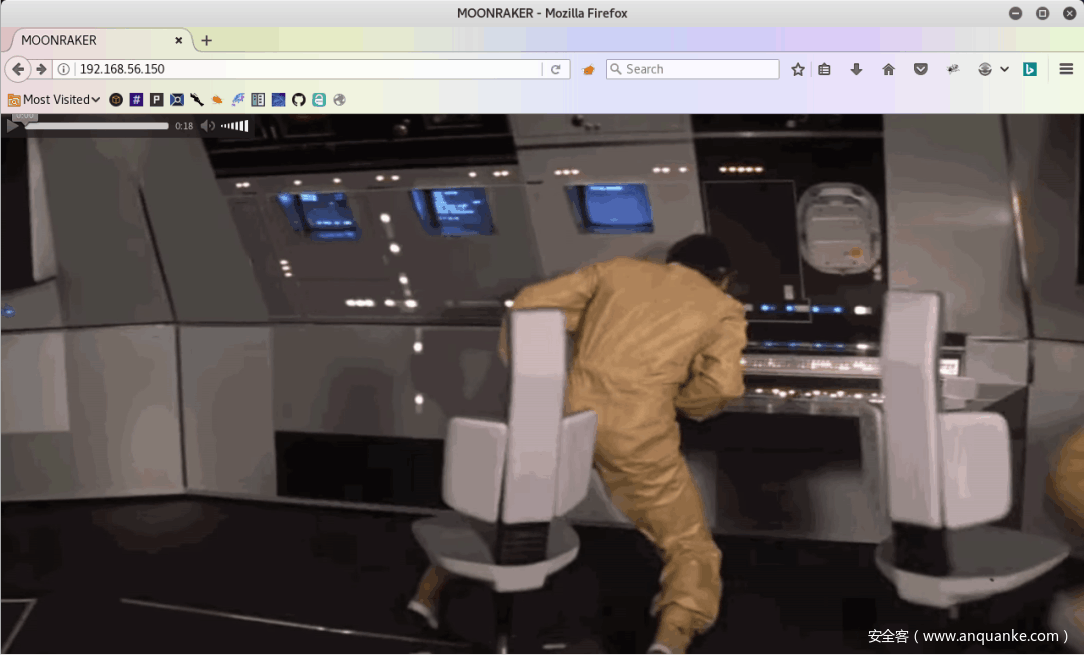Show bookmarks list icon beside star
This screenshot has height=655, width=1084.
tap(824, 69)
